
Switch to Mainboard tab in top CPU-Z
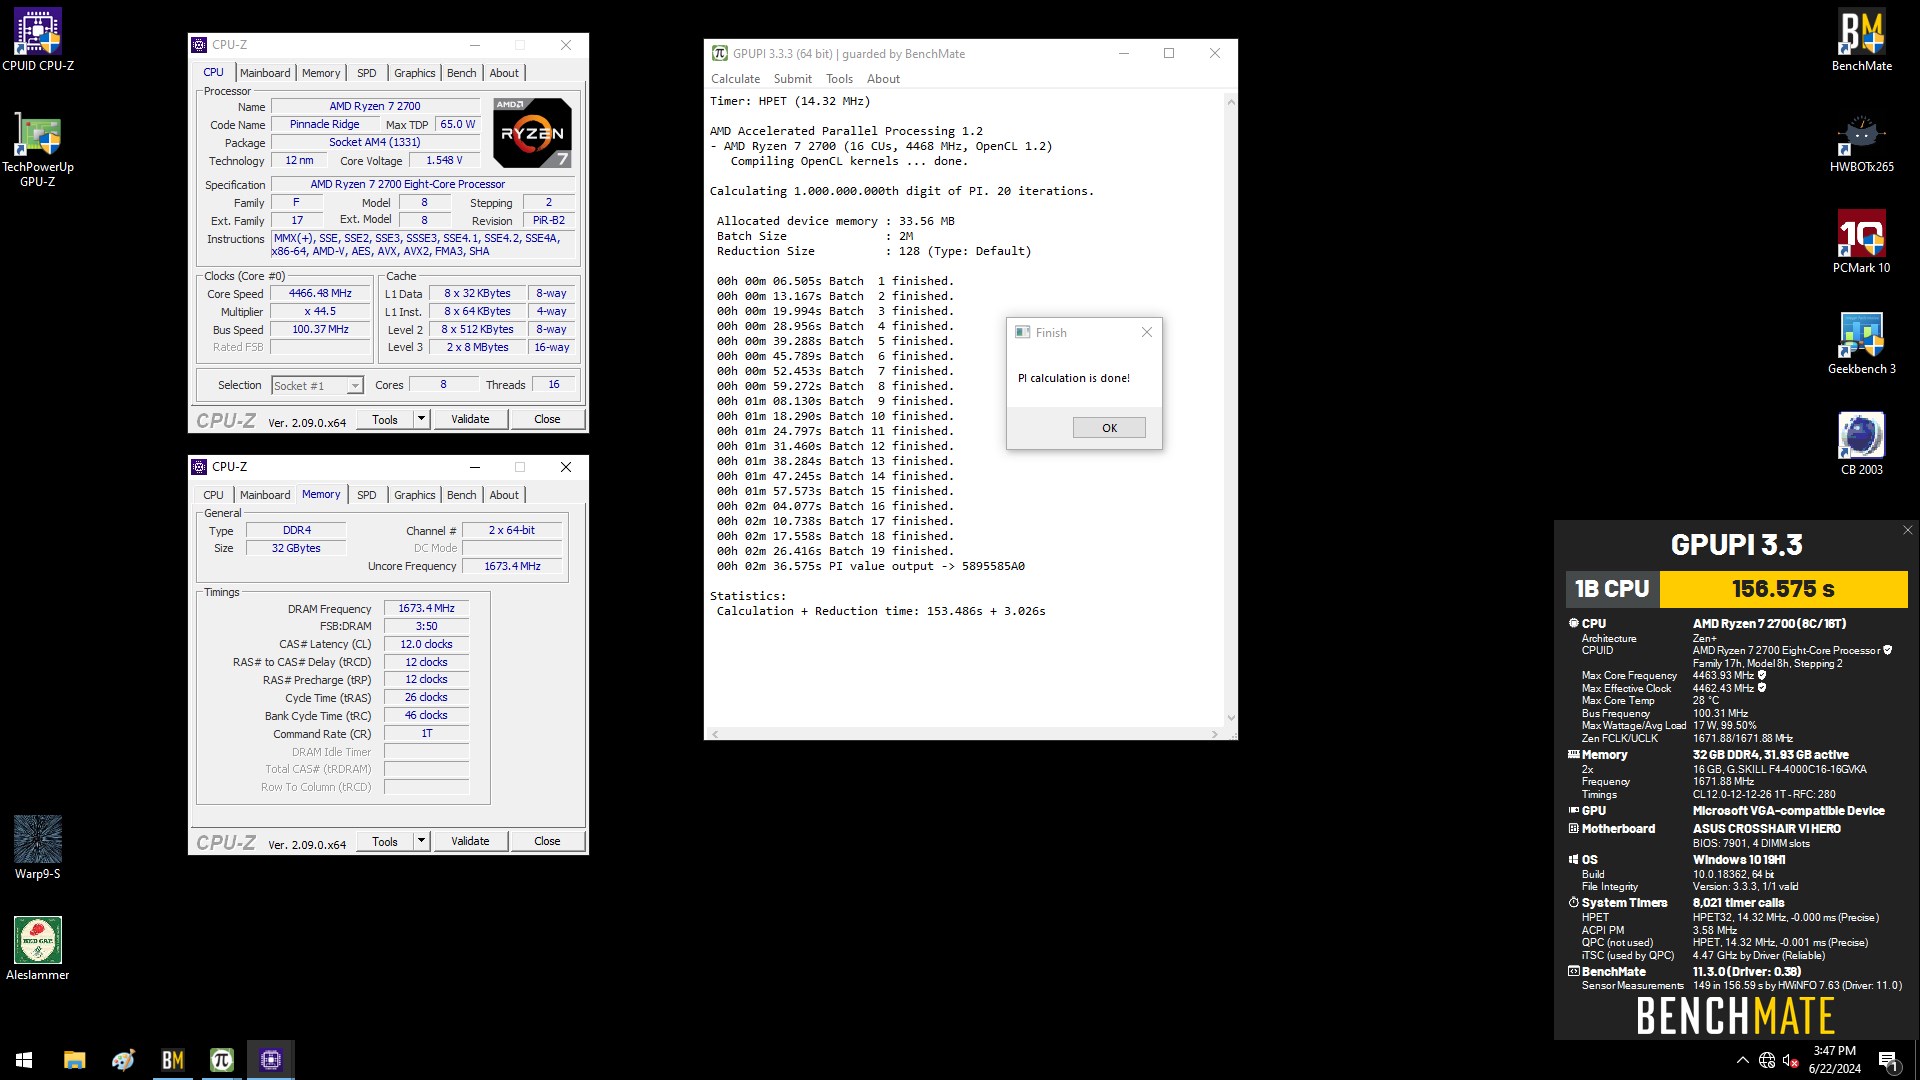[x=265, y=73]
